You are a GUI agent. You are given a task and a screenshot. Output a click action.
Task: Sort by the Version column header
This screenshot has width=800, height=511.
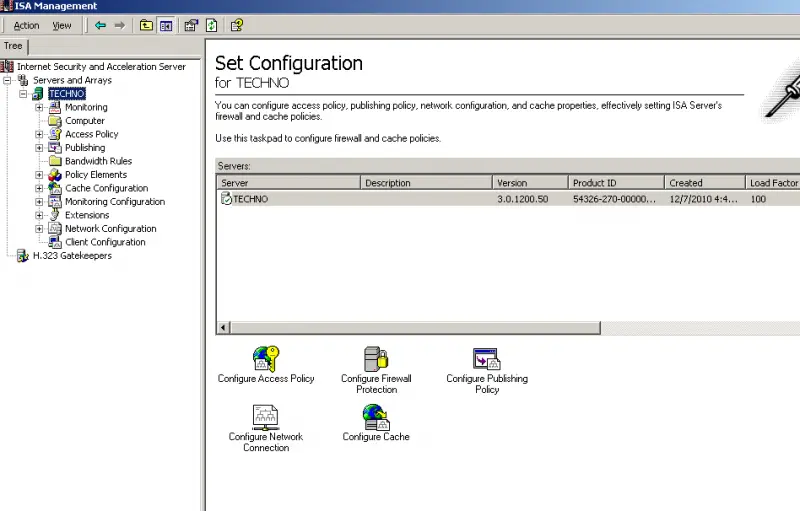(x=530, y=183)
